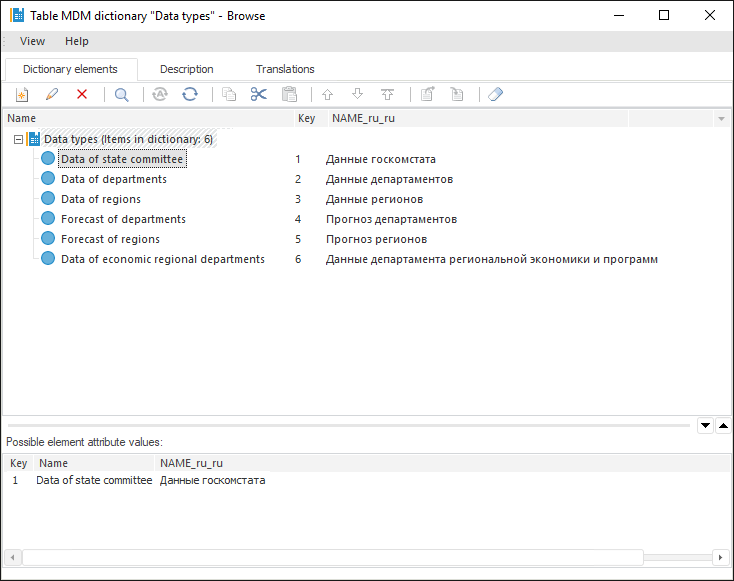
Task: Sort by the Name column header
Action: (x=149, y=118)
